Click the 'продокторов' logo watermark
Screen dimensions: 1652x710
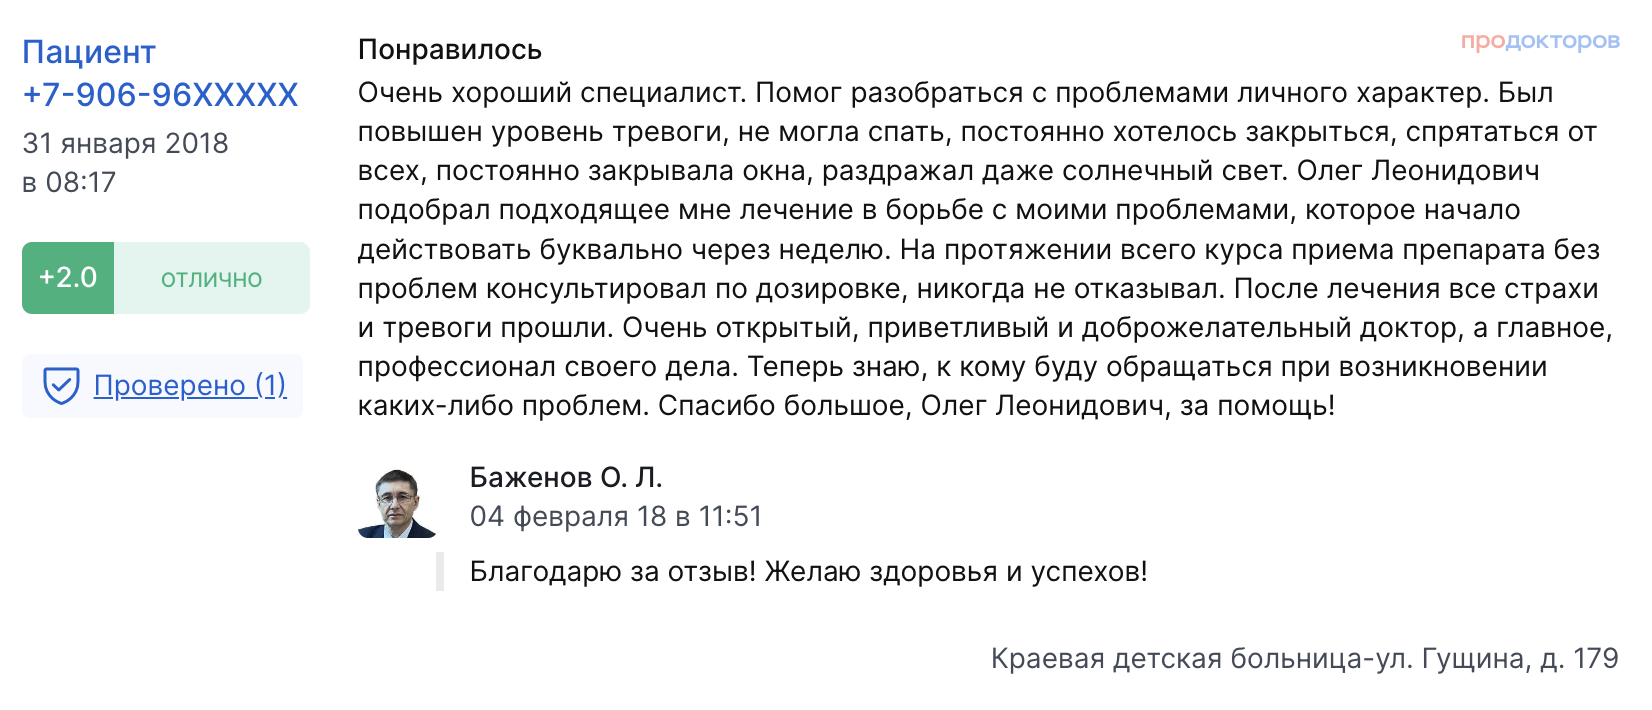point(1540,41)
